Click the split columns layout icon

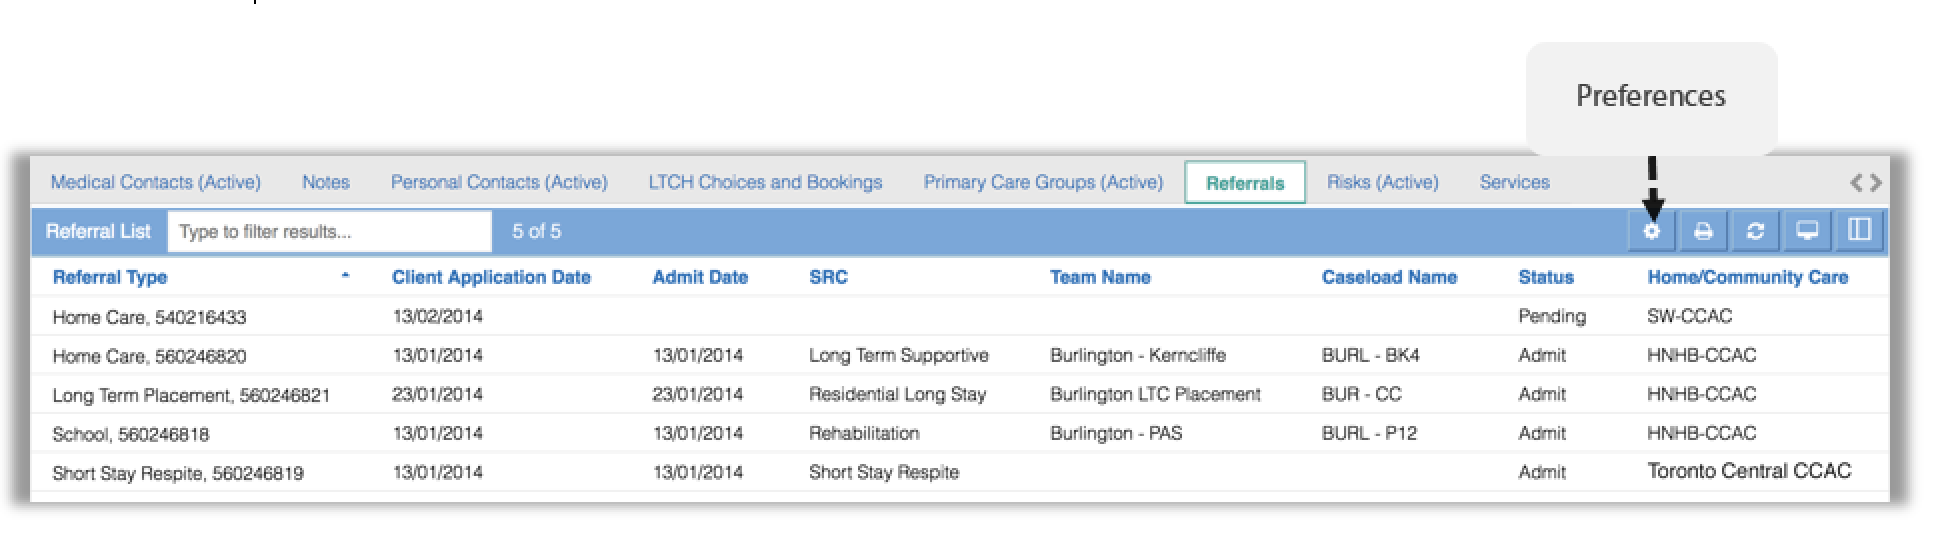(1859, 231)
